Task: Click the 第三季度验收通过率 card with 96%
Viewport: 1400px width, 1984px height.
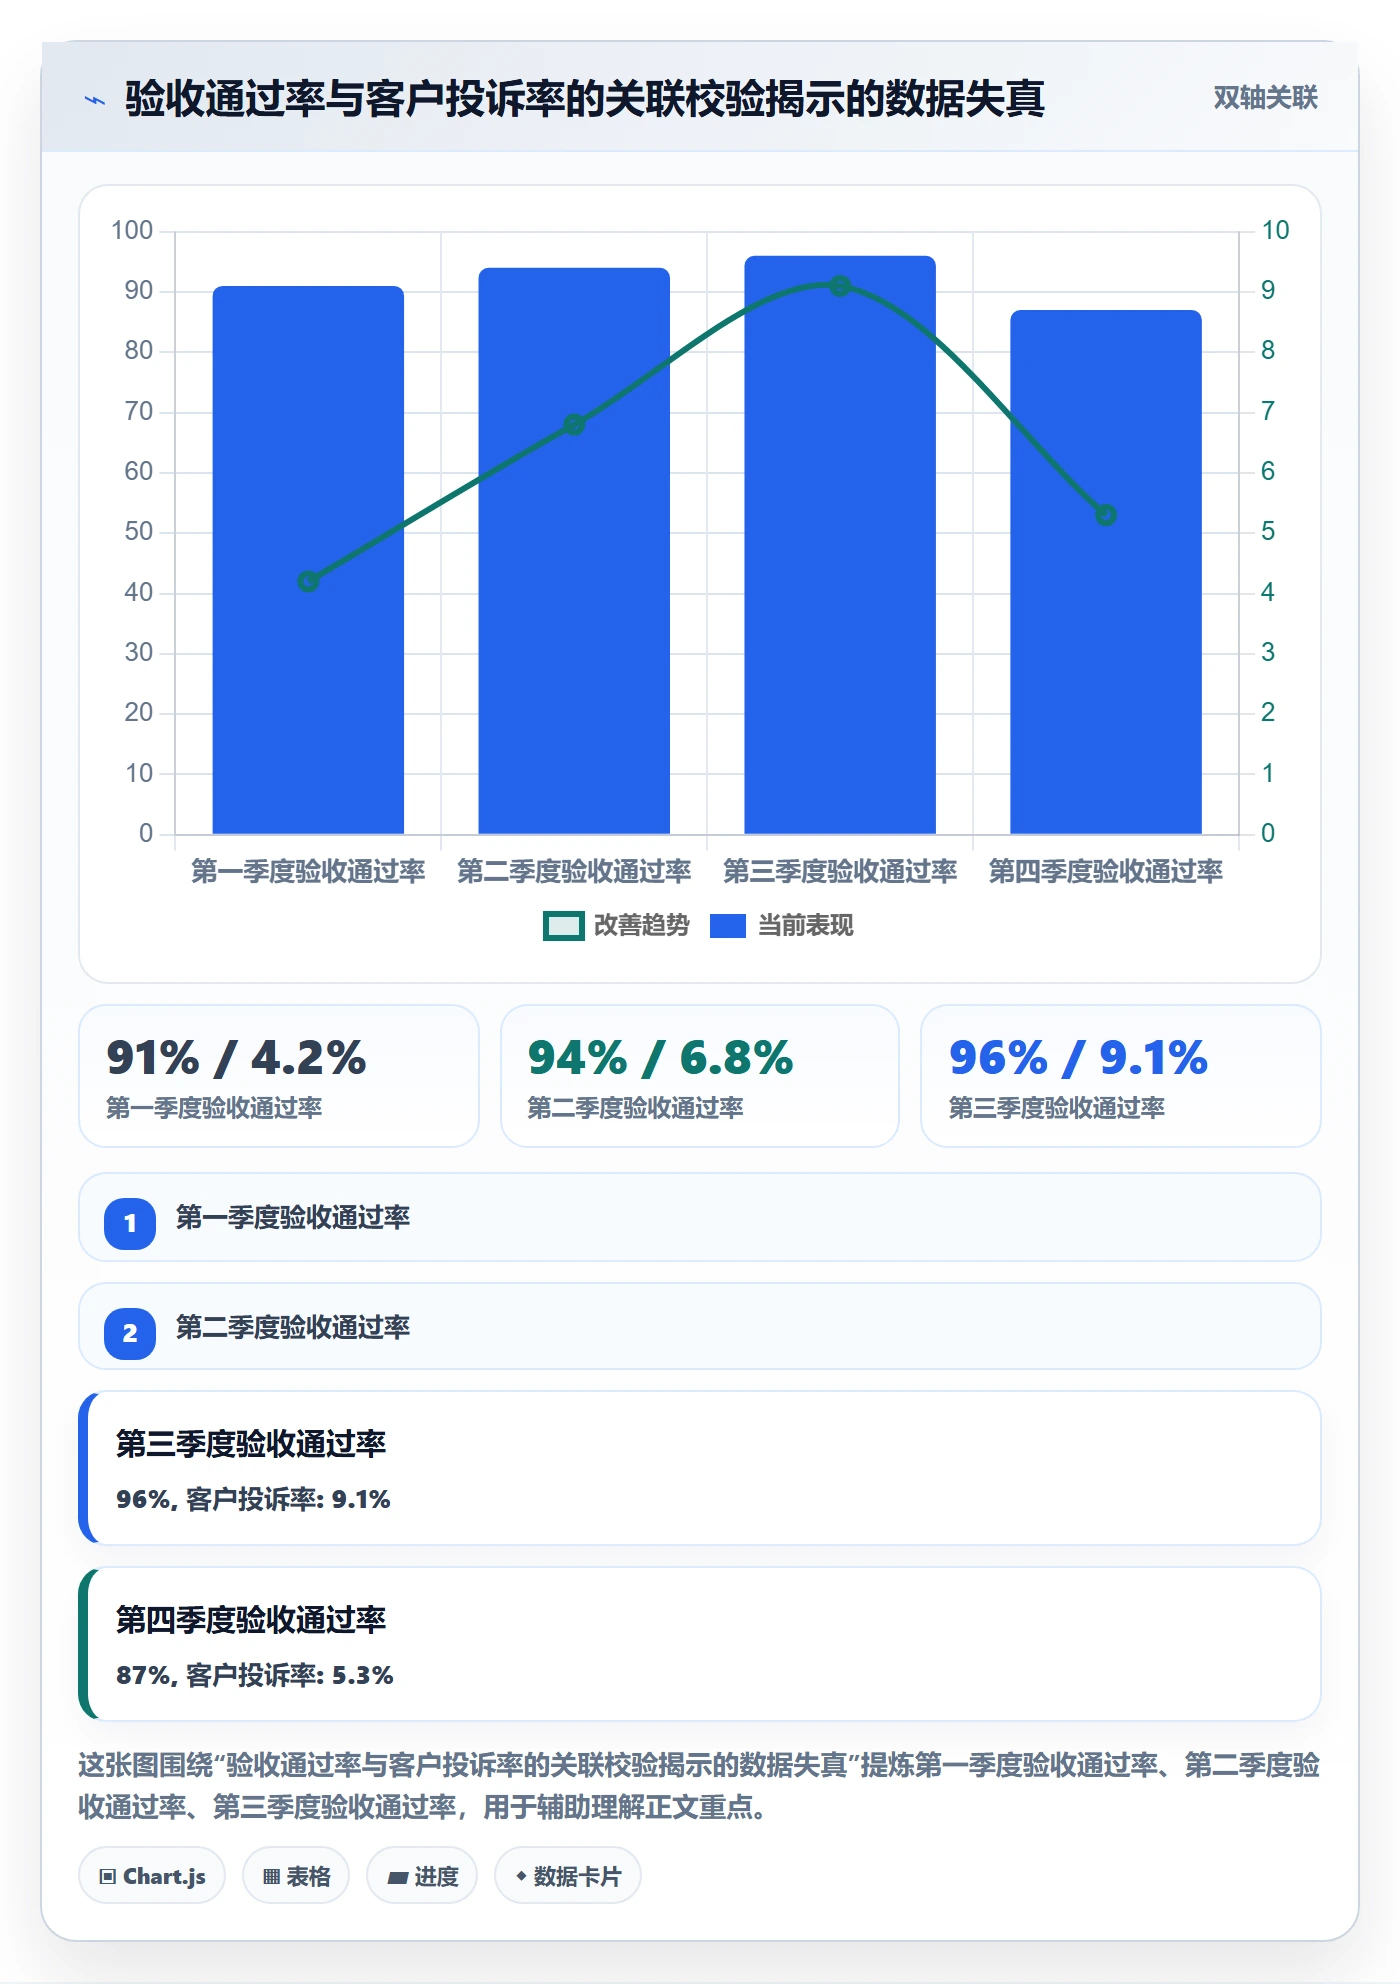Action: 700,1468
